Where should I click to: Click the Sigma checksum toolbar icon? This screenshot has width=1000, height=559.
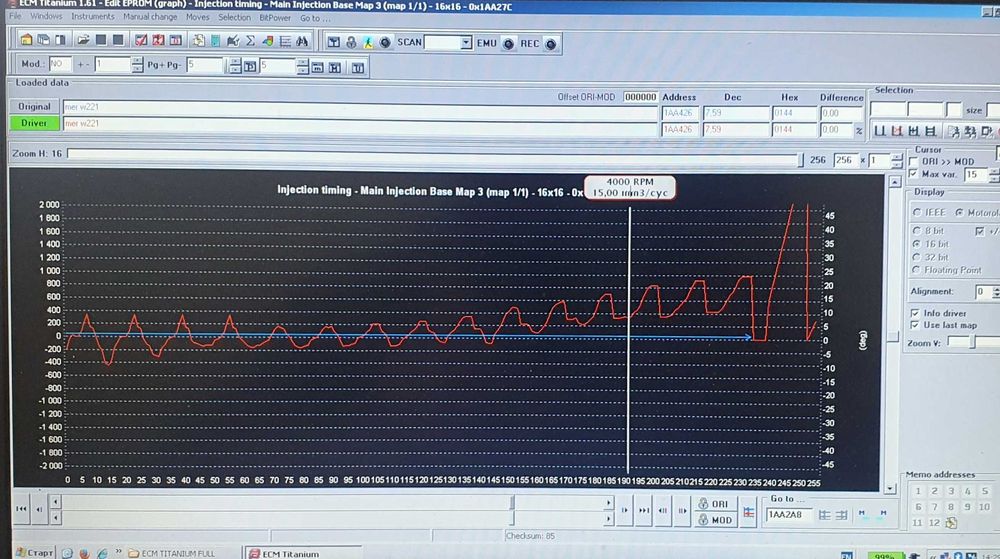tap(250, 41)
